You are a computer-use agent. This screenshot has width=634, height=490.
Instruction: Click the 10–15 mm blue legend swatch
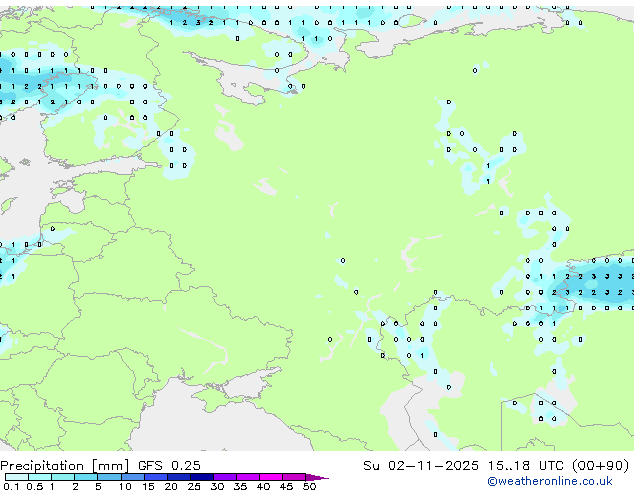(133, 477)
